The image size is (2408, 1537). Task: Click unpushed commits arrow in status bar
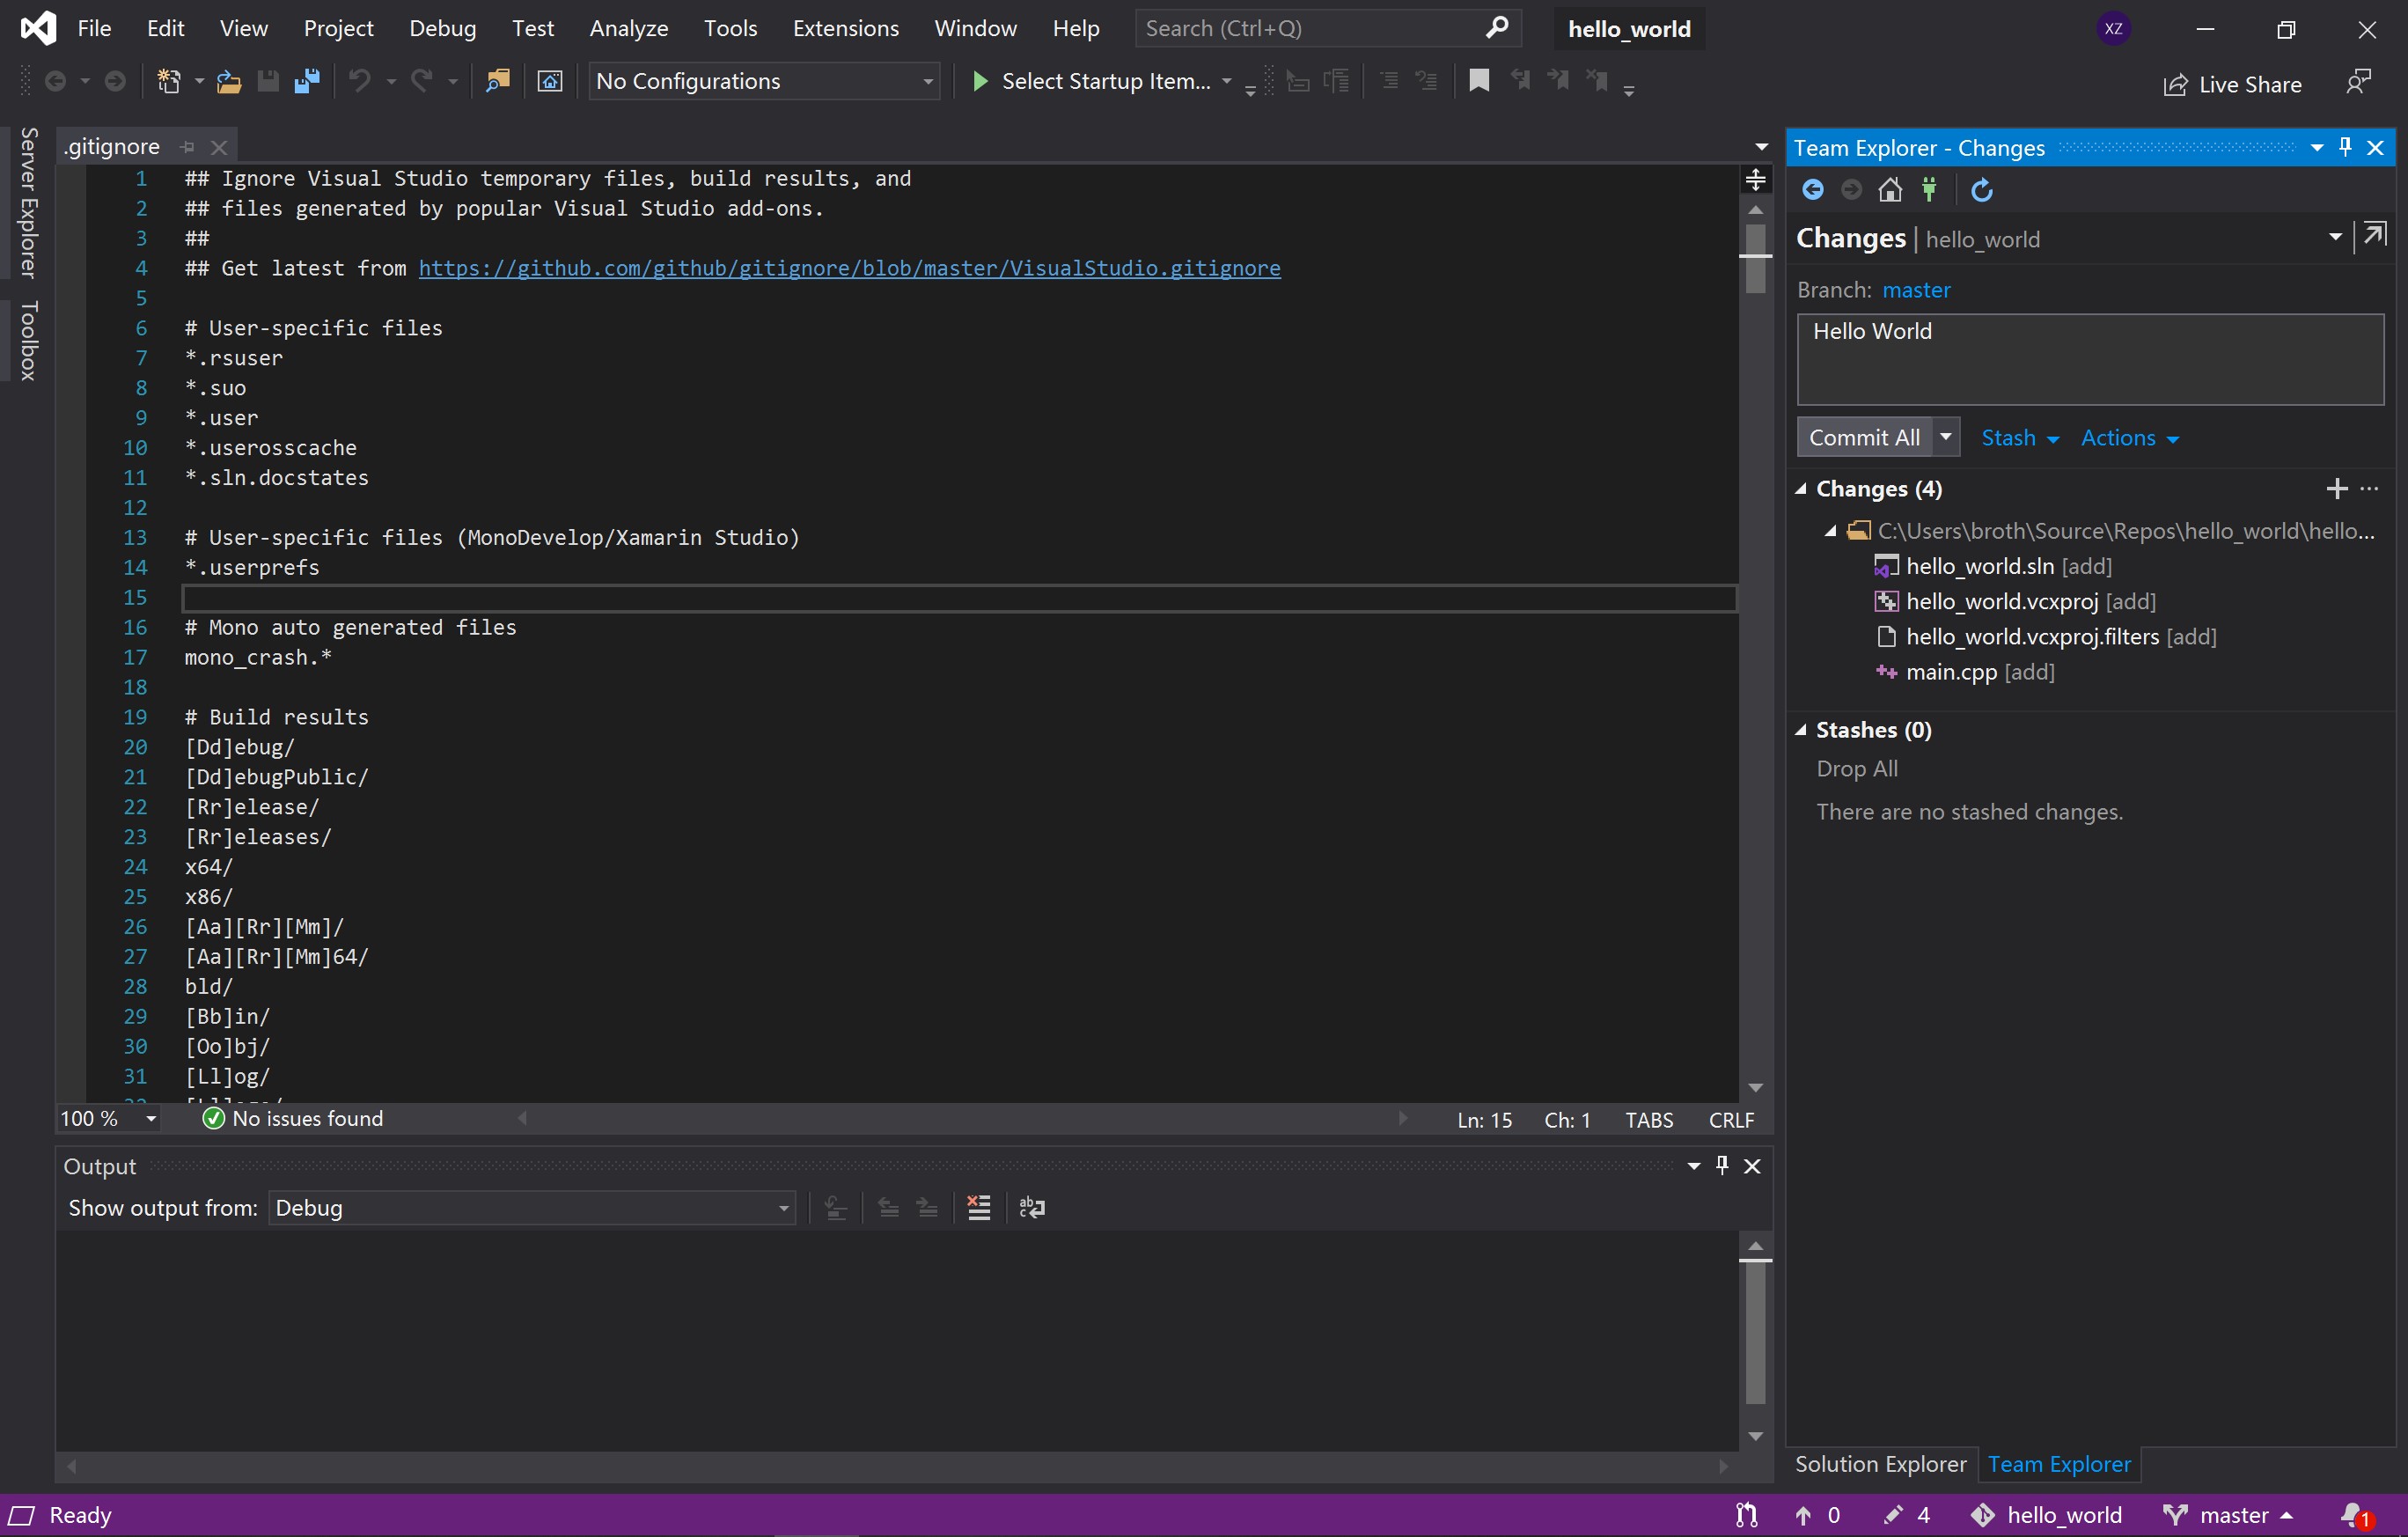tap(1803, 1515)
